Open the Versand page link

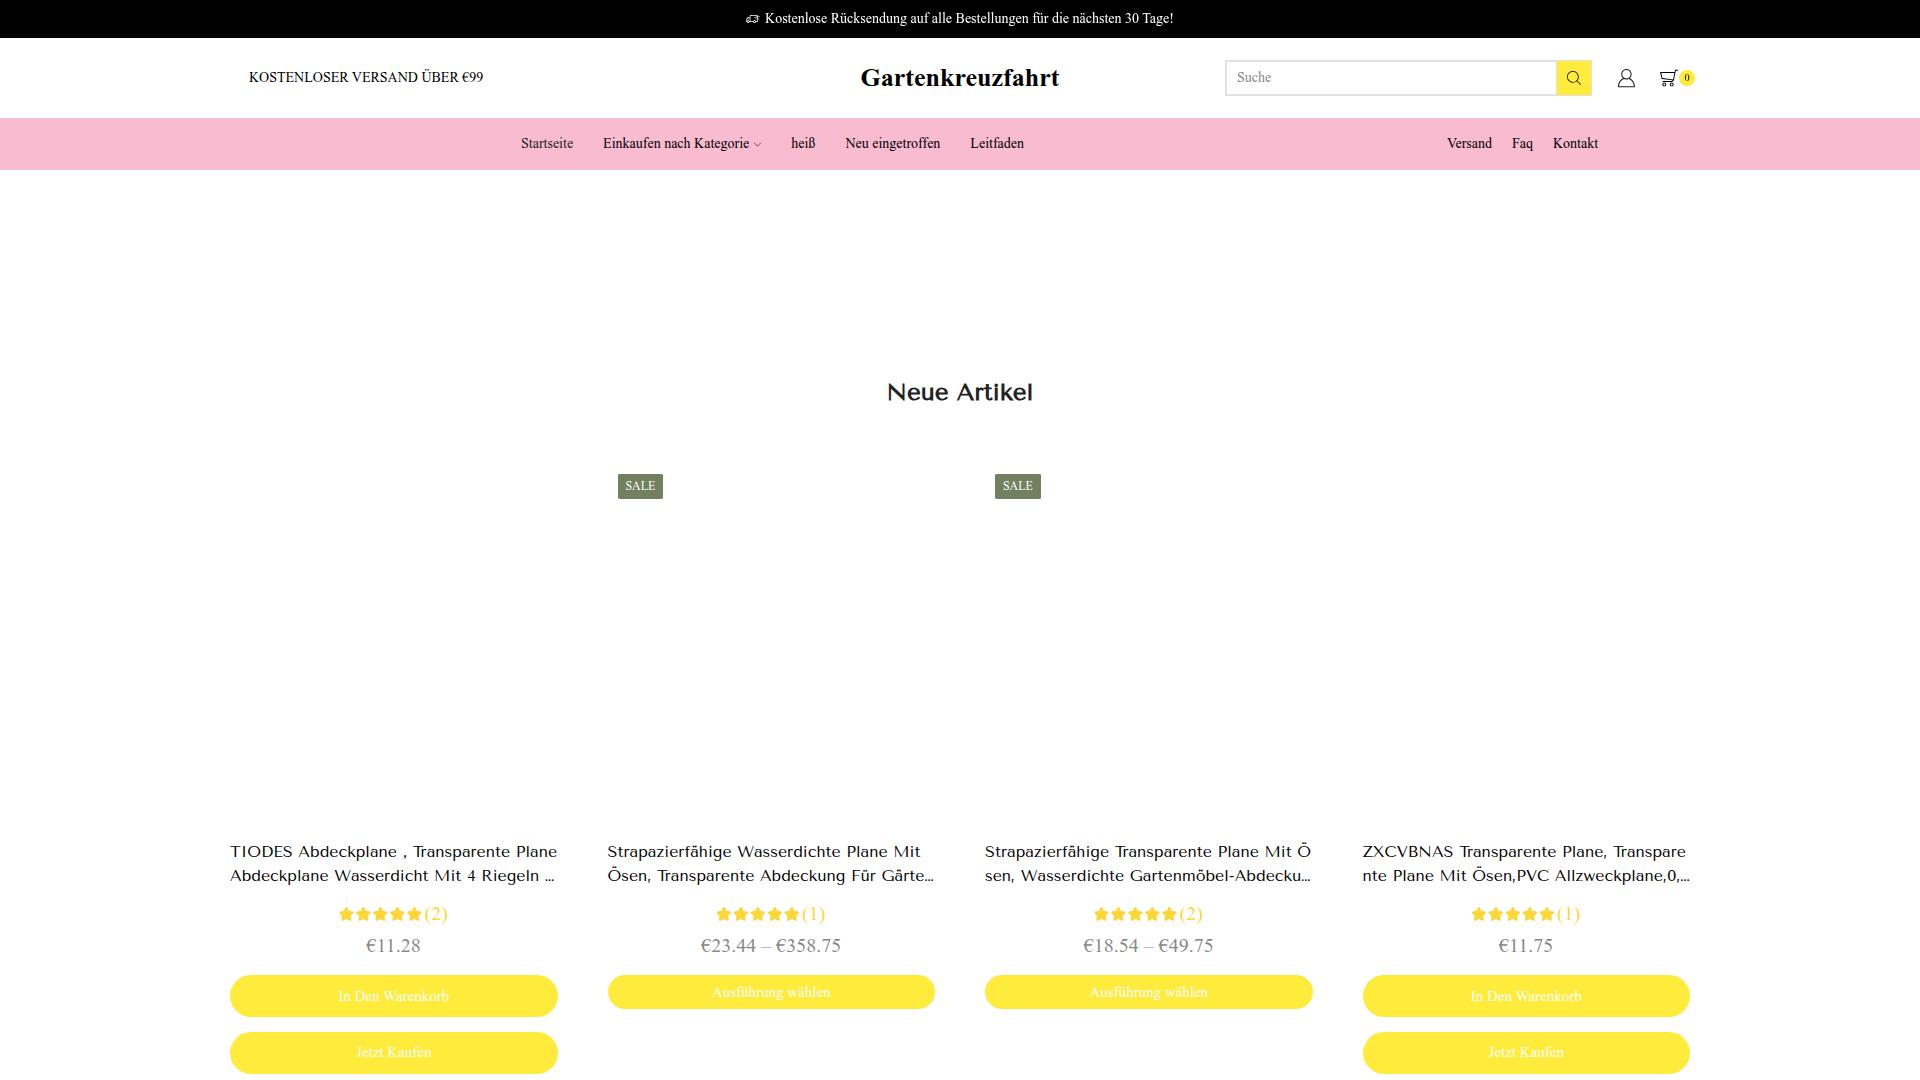coord(1469,144)
